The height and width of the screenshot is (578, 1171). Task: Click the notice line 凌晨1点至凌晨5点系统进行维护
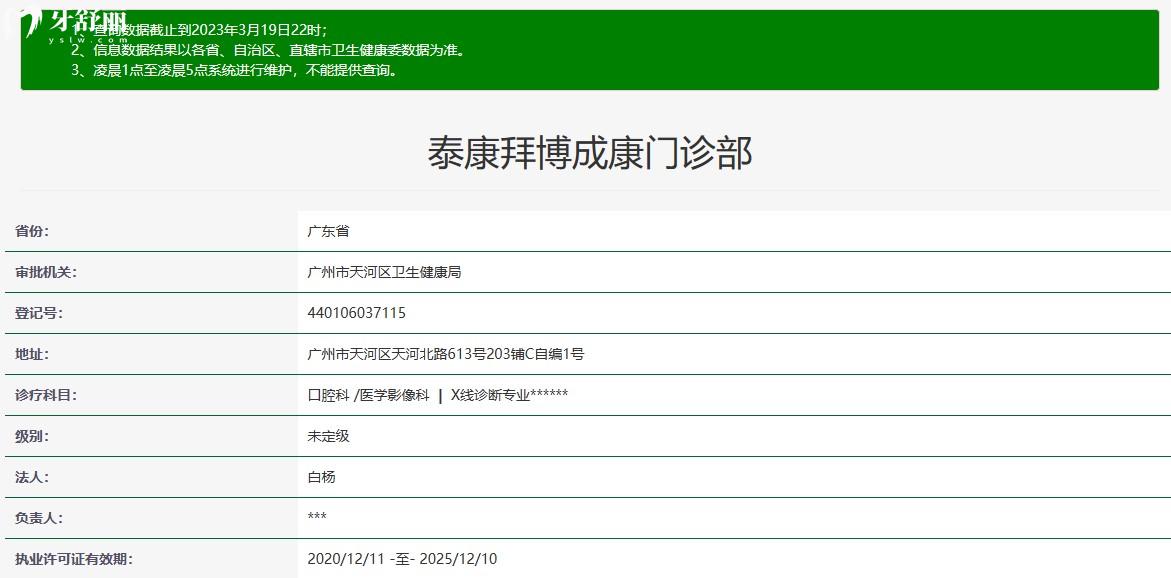coord(234,72)
